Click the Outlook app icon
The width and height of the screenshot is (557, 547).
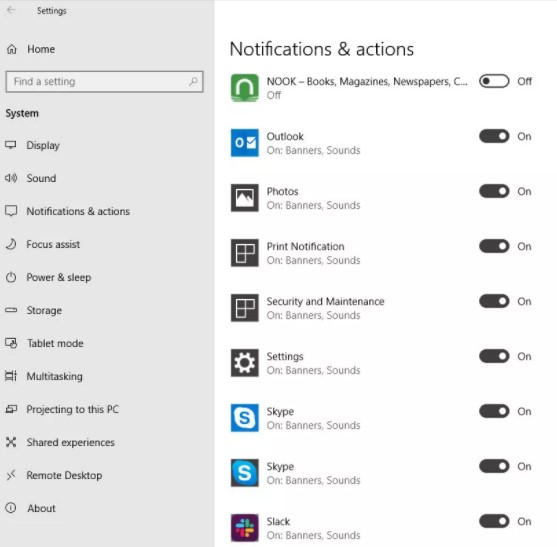pyautogui.click(x=245, y=143)
